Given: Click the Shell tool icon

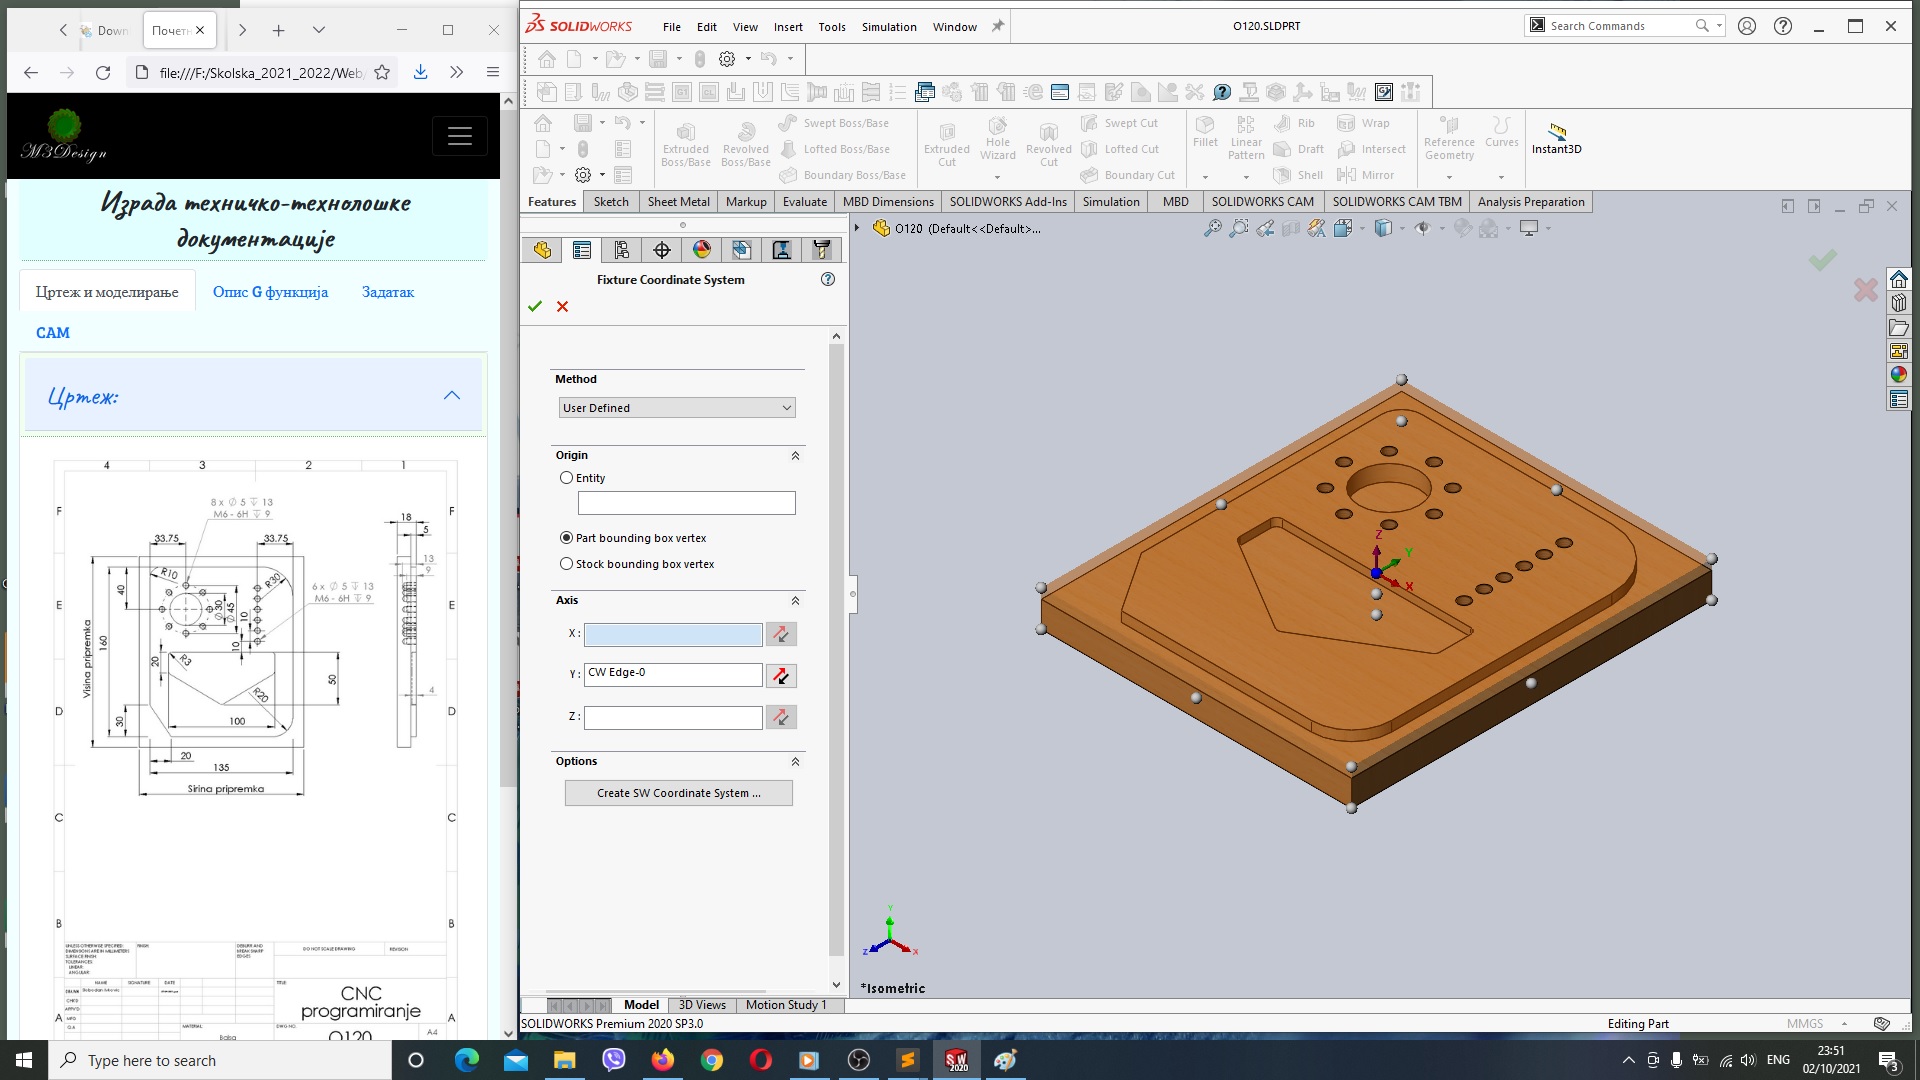Looking at the screenshot, I should pyautogui.click(x=1280, y=174).
